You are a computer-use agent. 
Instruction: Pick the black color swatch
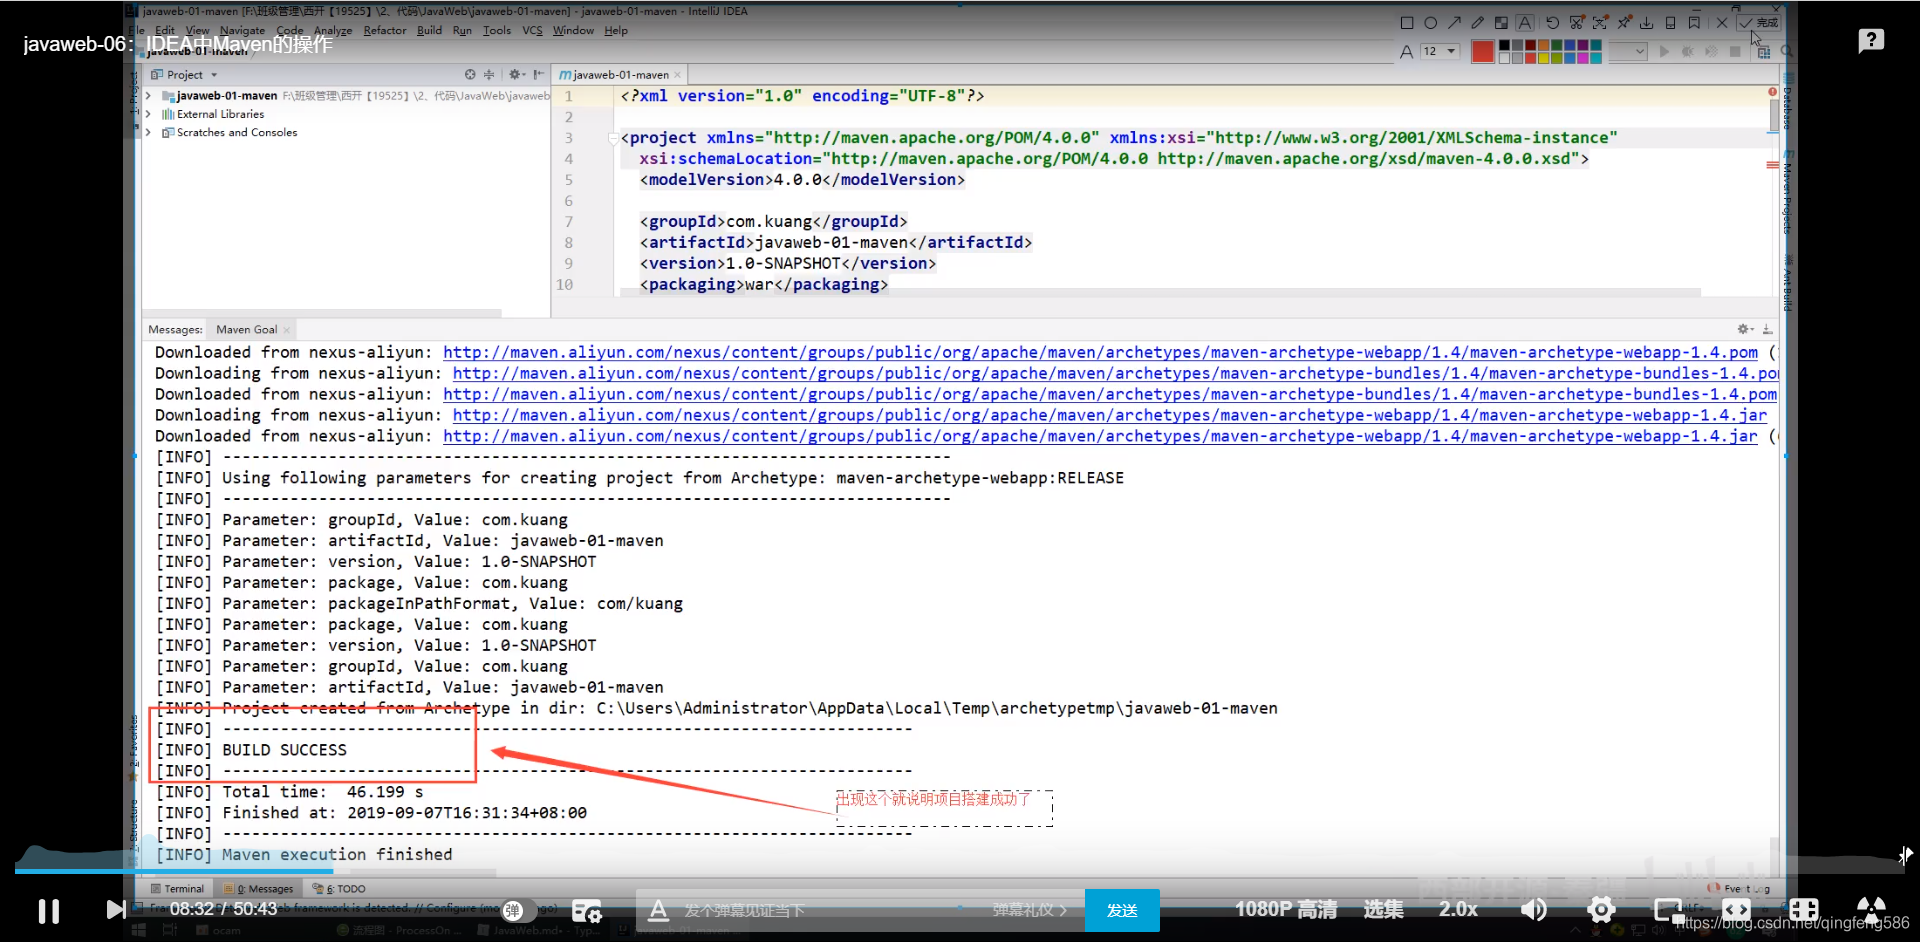click(x=1504, y=45)
